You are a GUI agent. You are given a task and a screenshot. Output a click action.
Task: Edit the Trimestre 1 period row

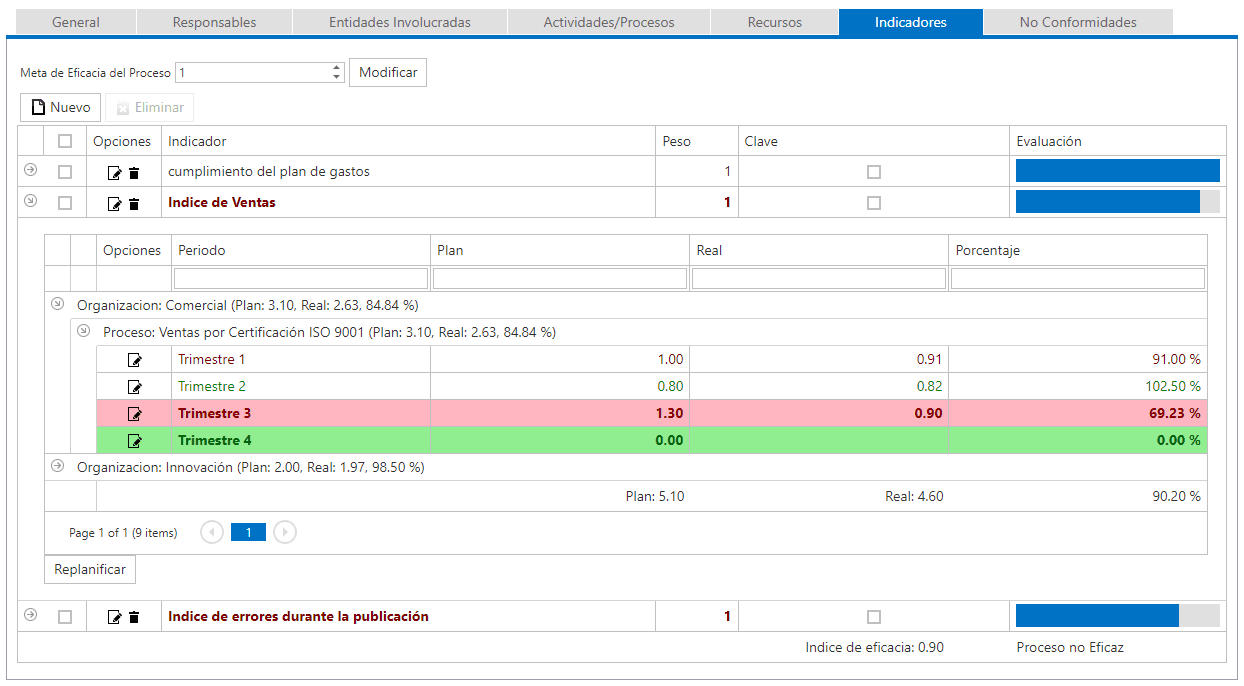(135, 360)
